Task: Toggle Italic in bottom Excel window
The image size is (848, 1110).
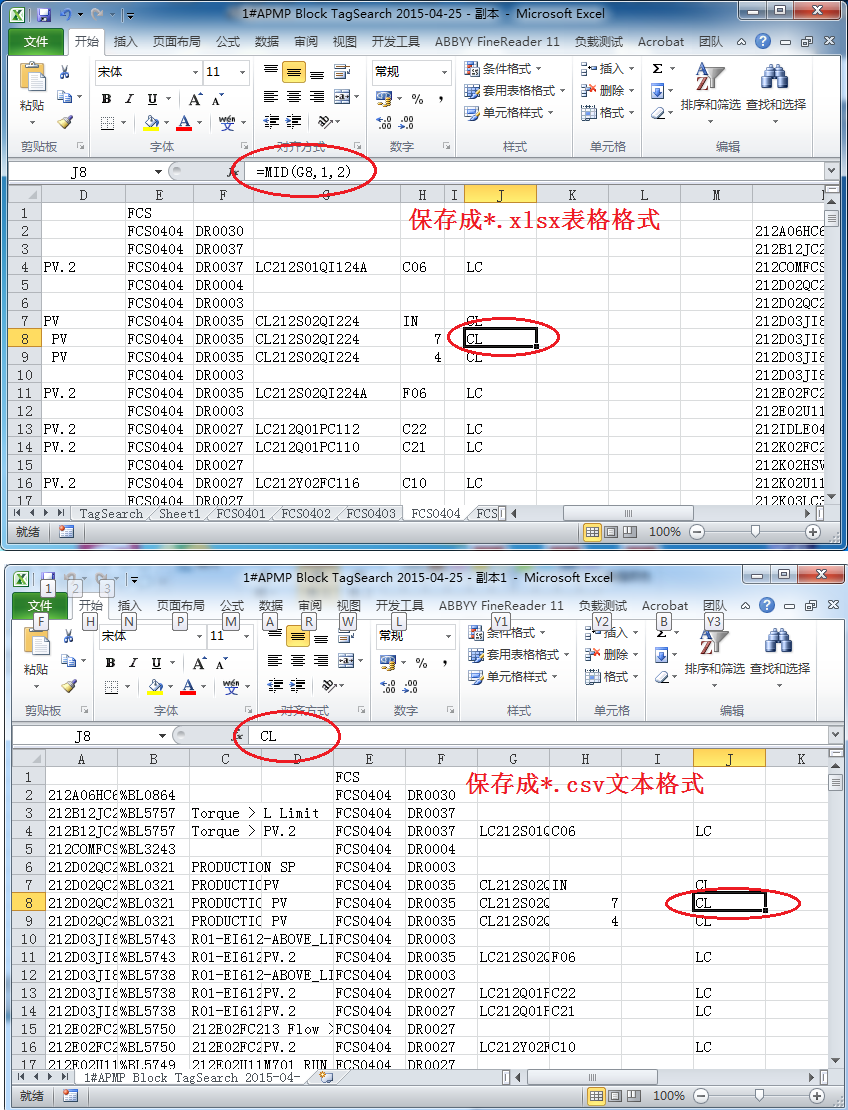Action: pyautogui.click(x=133, y=663)
